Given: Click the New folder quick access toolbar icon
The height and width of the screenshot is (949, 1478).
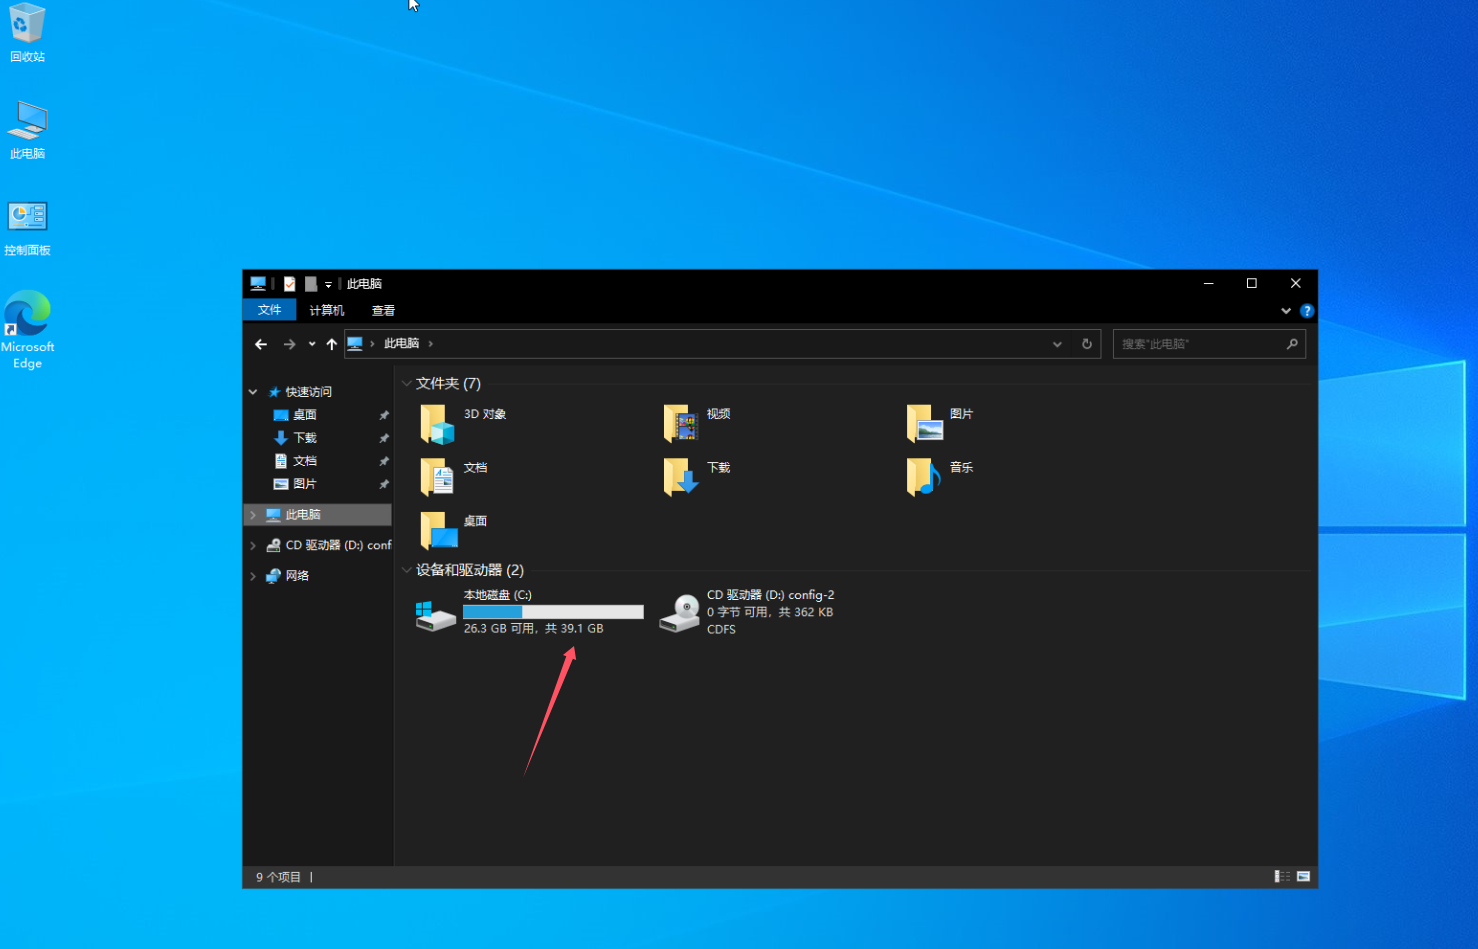Looking at the screenshot, I should click(311, 284).
